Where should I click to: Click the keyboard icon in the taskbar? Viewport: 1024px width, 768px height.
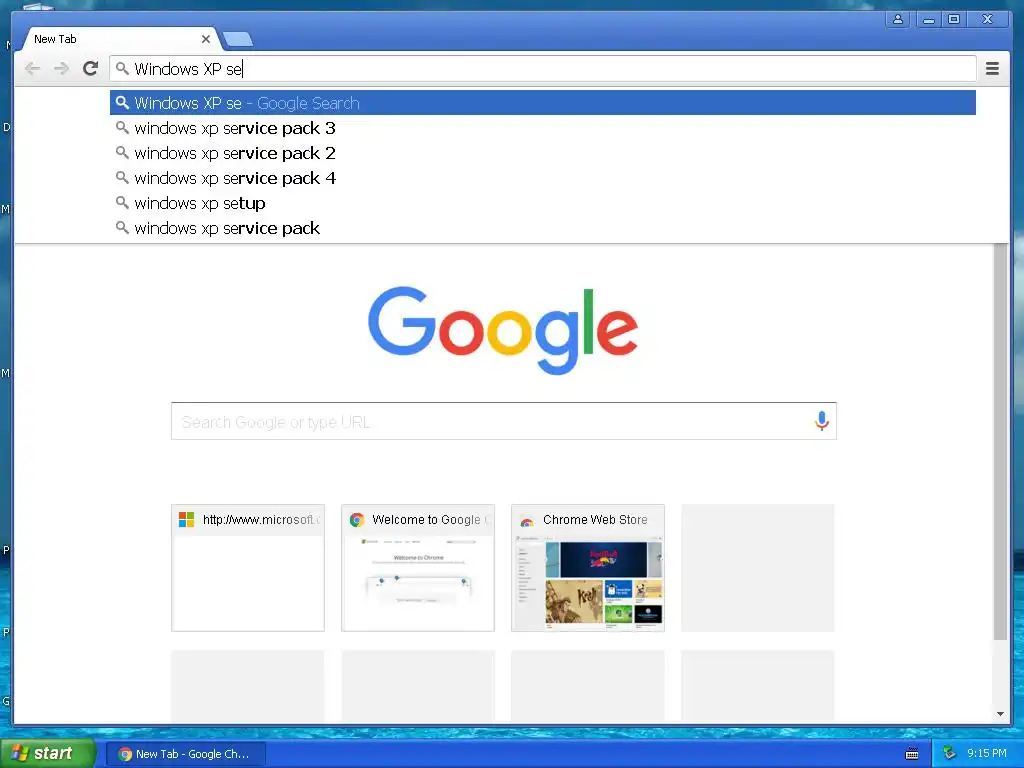click(912, 754)
